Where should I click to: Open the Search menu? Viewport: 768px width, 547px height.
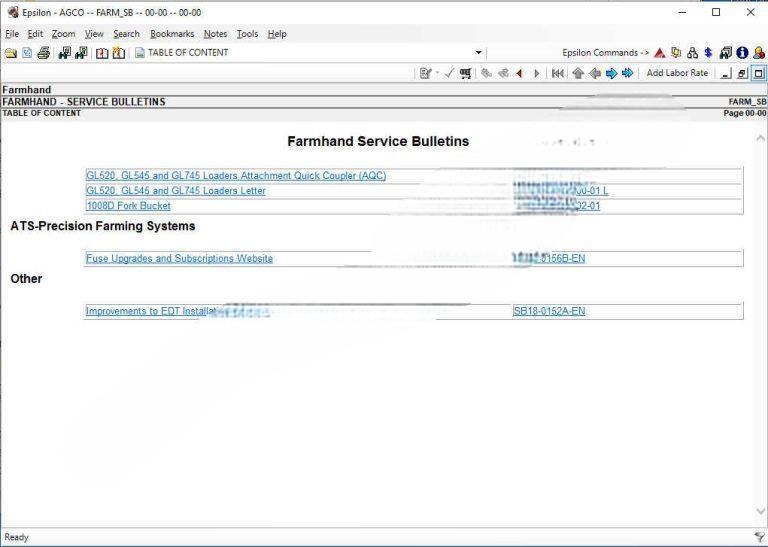(126, 34)
